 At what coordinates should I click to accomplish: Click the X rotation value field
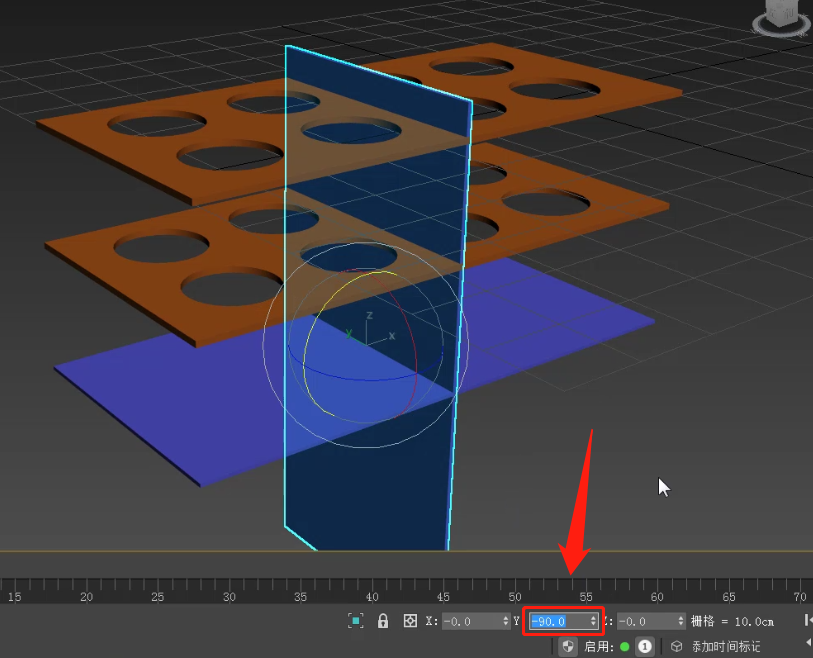click(470, 621)
